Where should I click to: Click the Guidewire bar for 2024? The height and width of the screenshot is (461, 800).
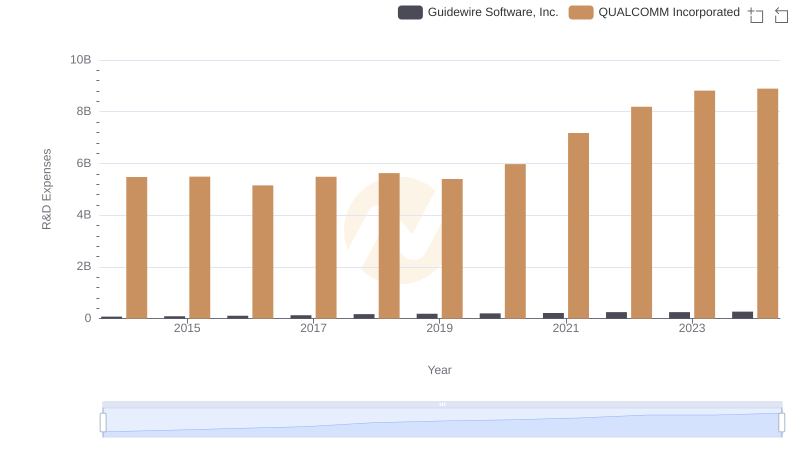(743, 315)
